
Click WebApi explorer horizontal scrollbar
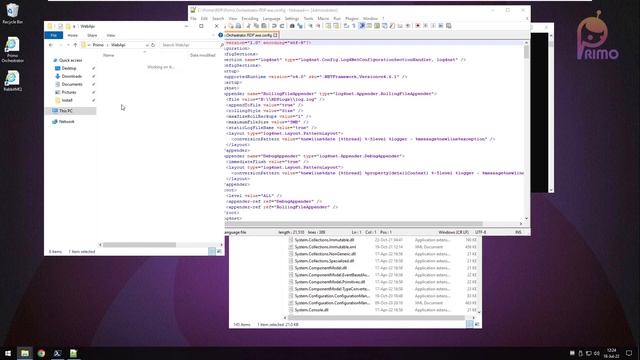pyautogui.click(x=139, y=245)
